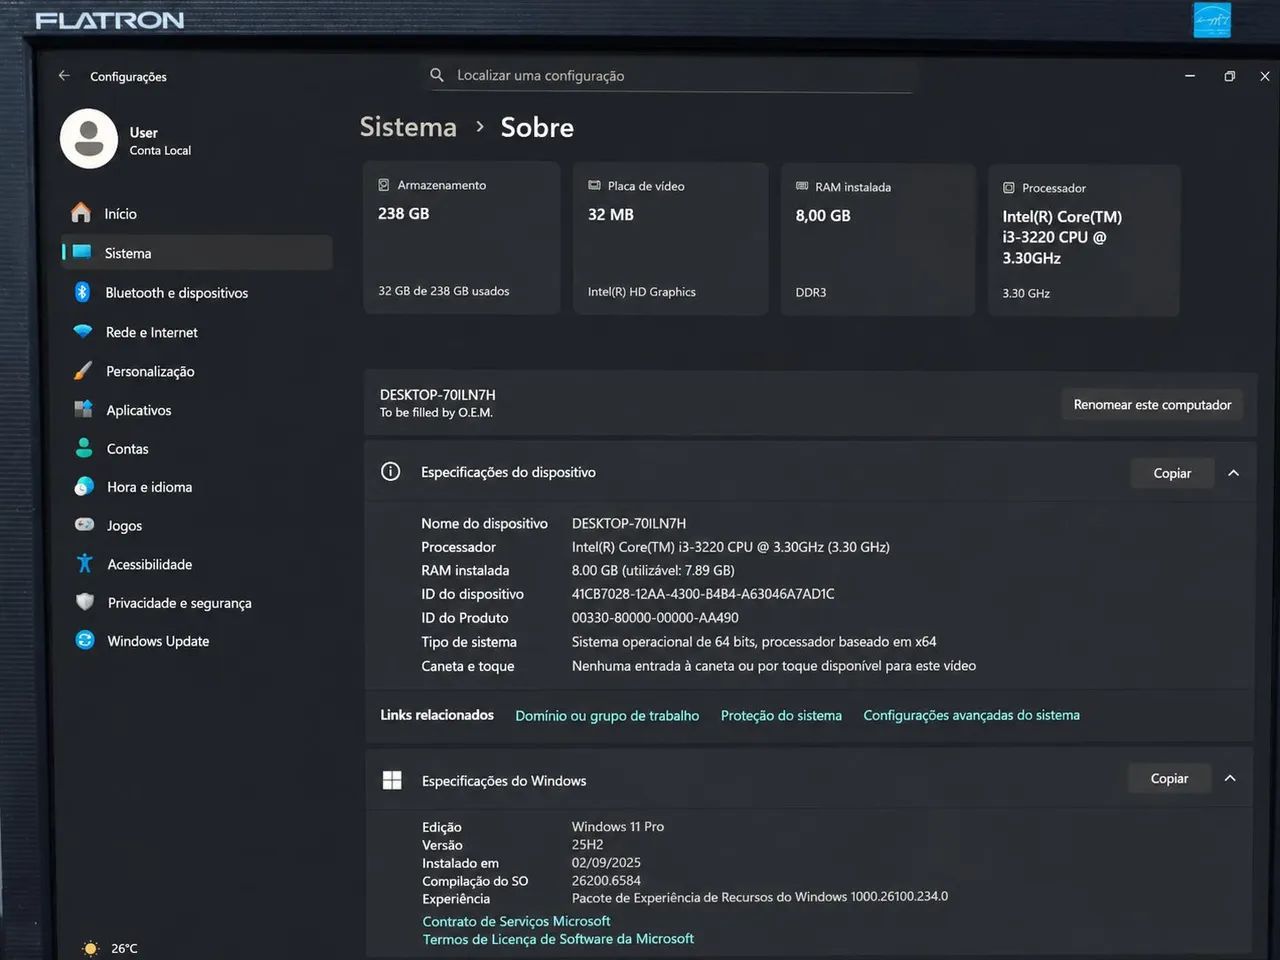Select Sistema in the sidebar
The width and height of the screenshot is (1280, 960).
click(197, 253)
